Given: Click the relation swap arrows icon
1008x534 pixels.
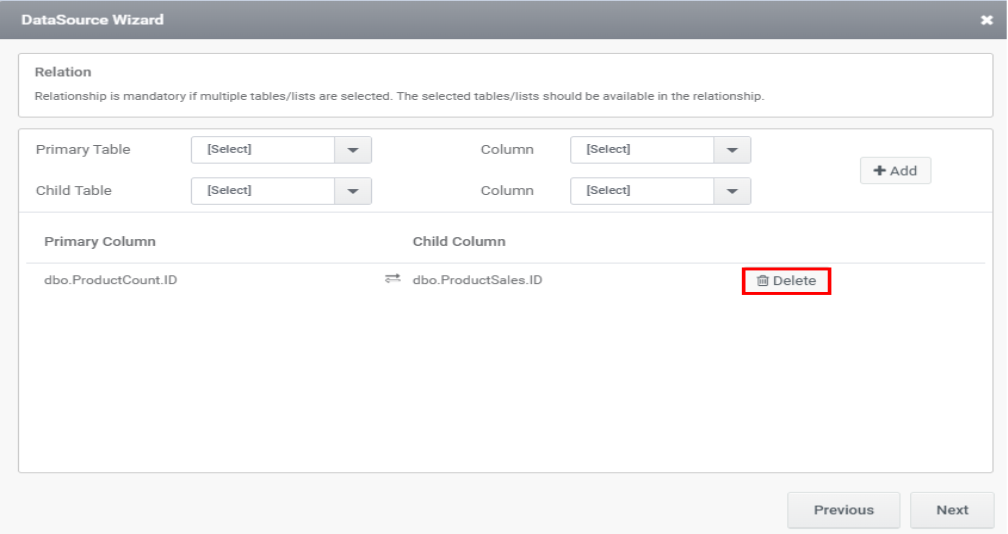Looking at the screenshot, I should [x=392, y=280].
